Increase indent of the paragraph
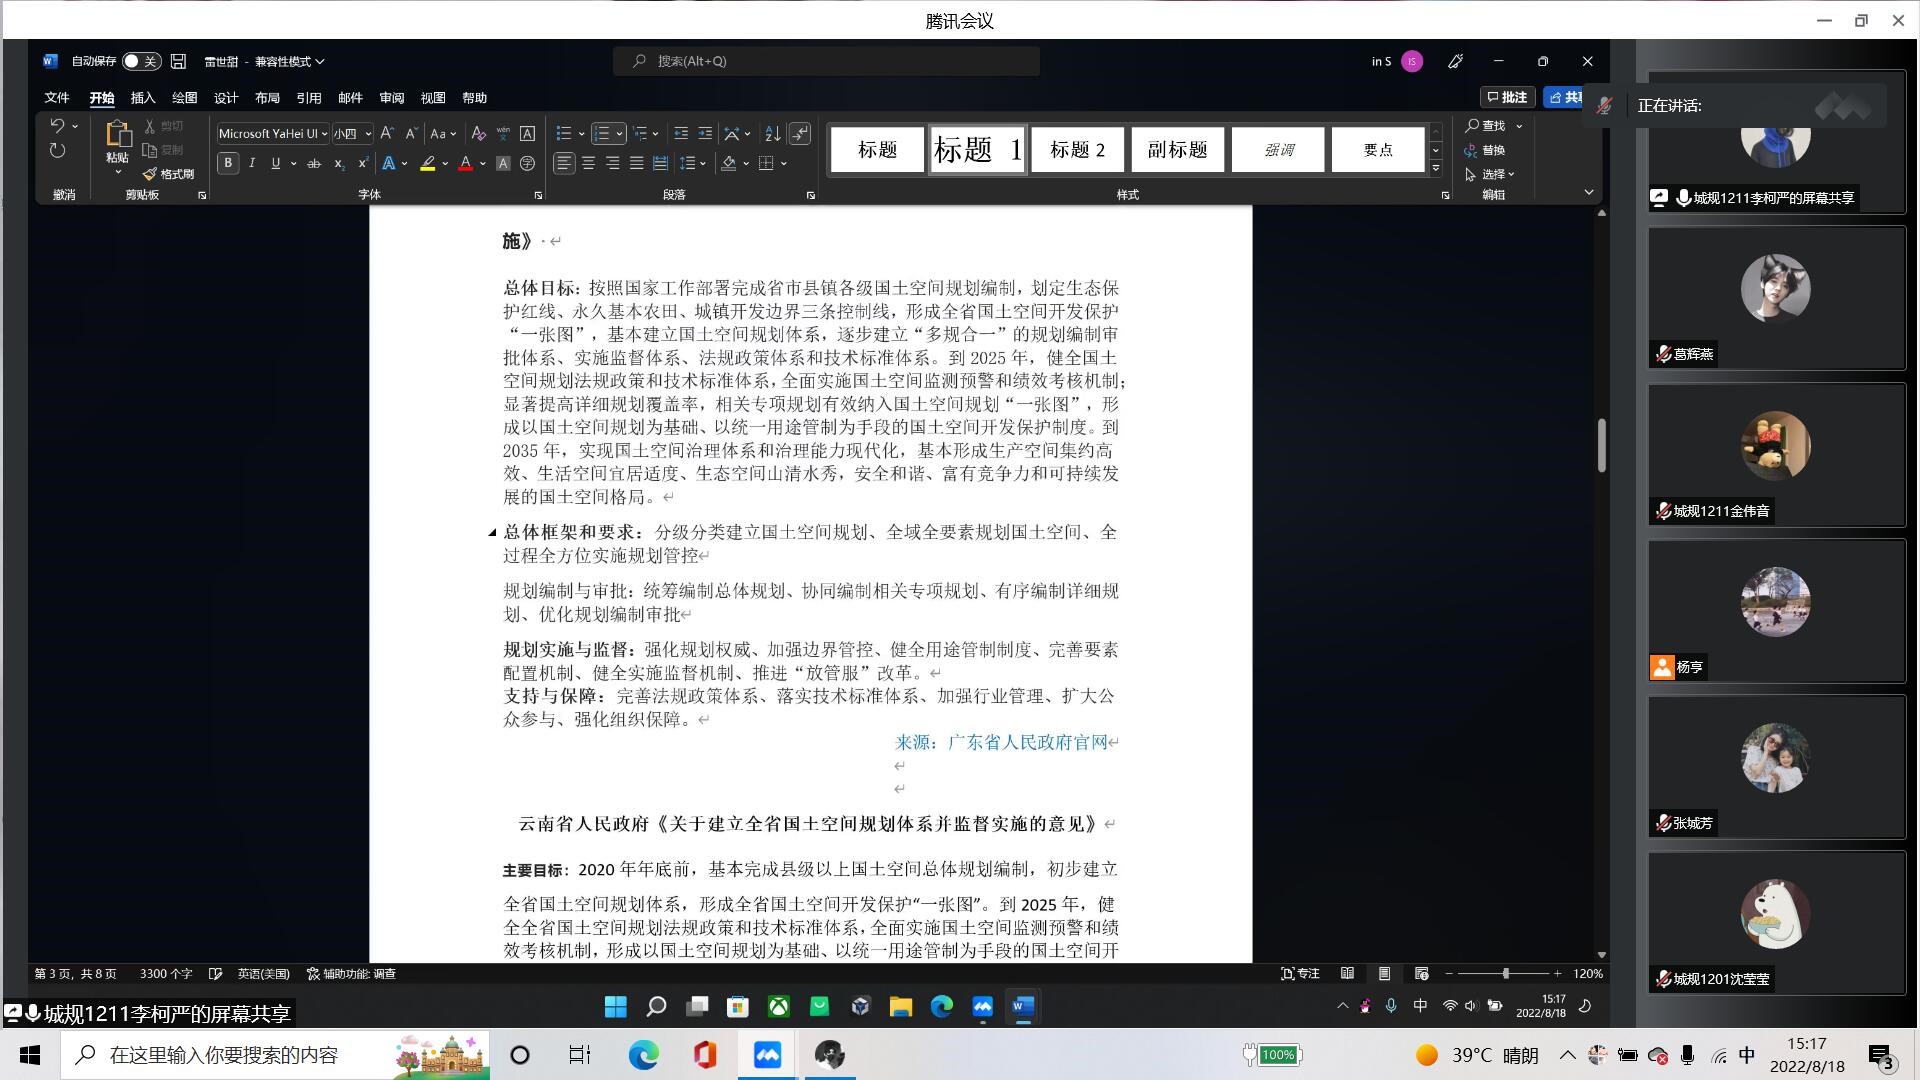Screen dimensions: 1920x1080 705,133
